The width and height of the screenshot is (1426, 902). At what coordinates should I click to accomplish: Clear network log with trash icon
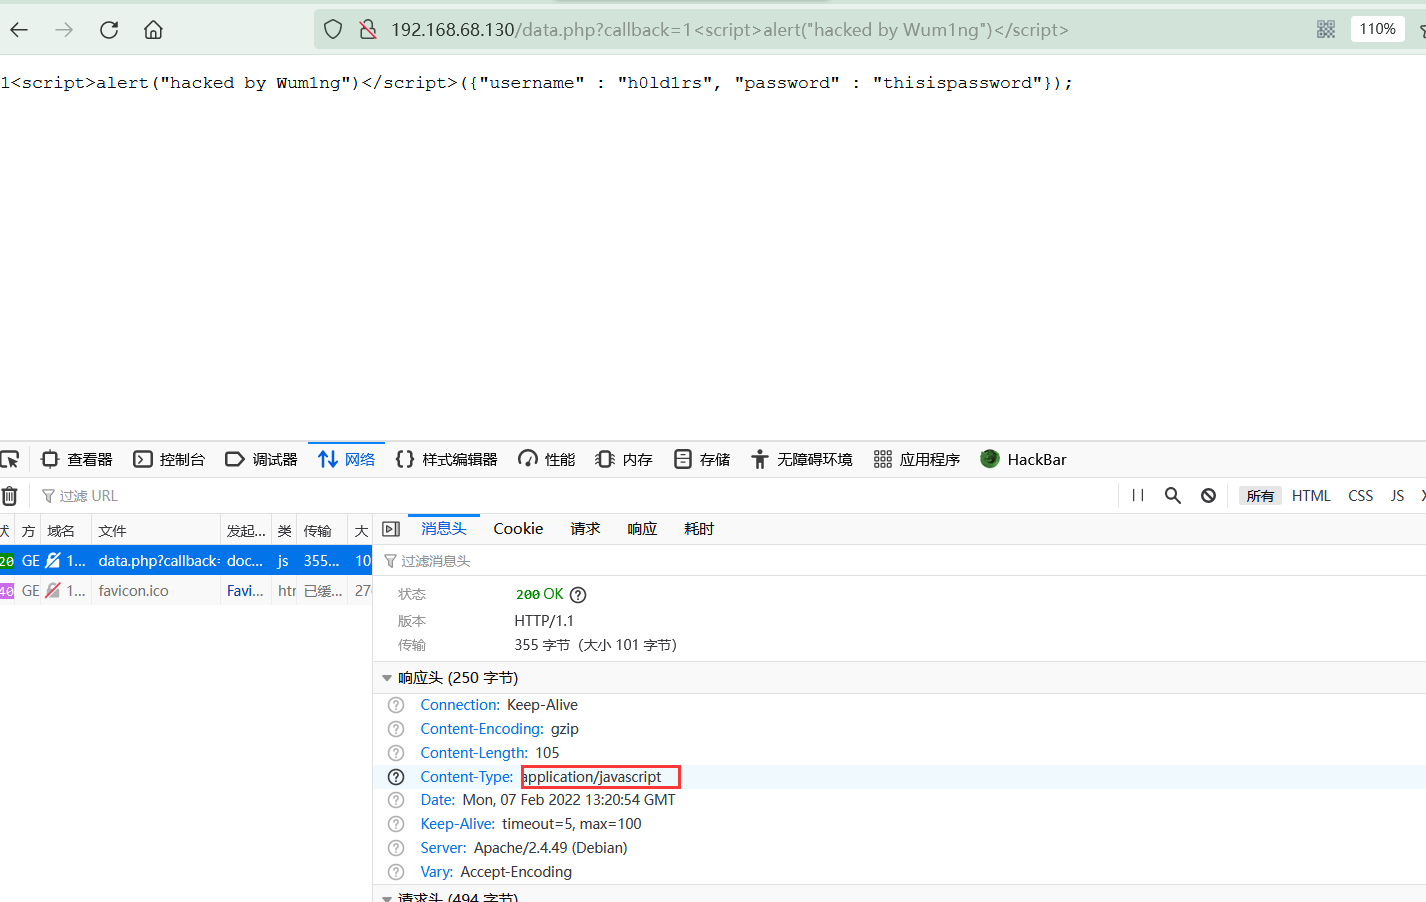(10, 496)
